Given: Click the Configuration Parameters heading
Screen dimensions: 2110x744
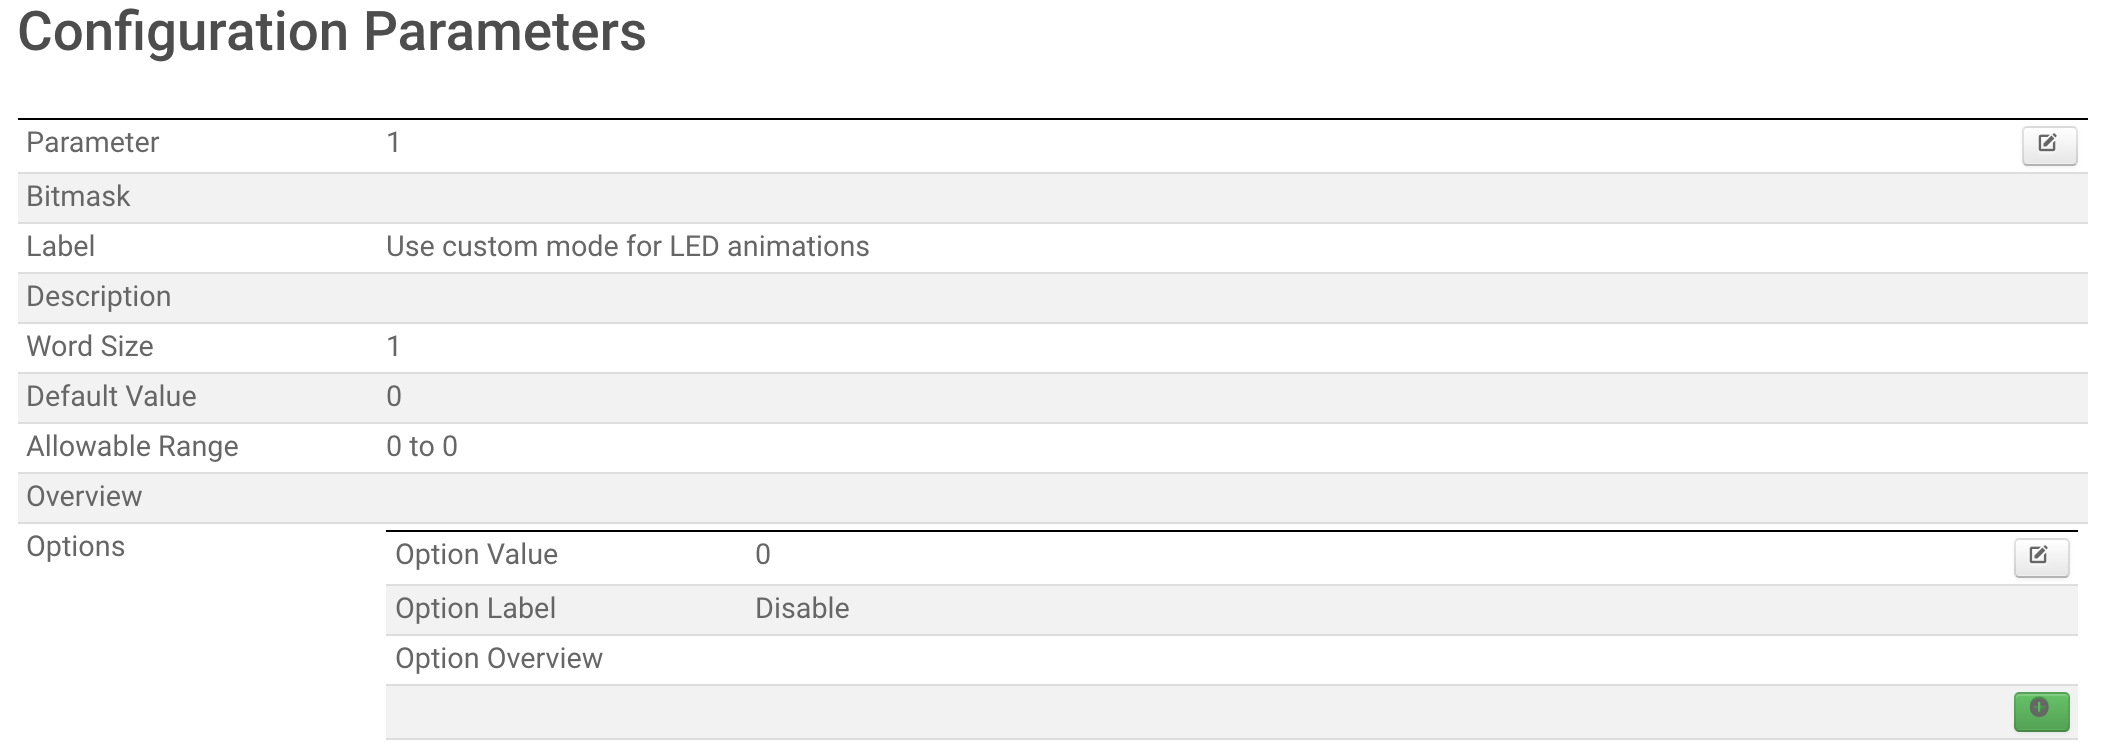Looking at the screenshot, I should coord(332,33).
